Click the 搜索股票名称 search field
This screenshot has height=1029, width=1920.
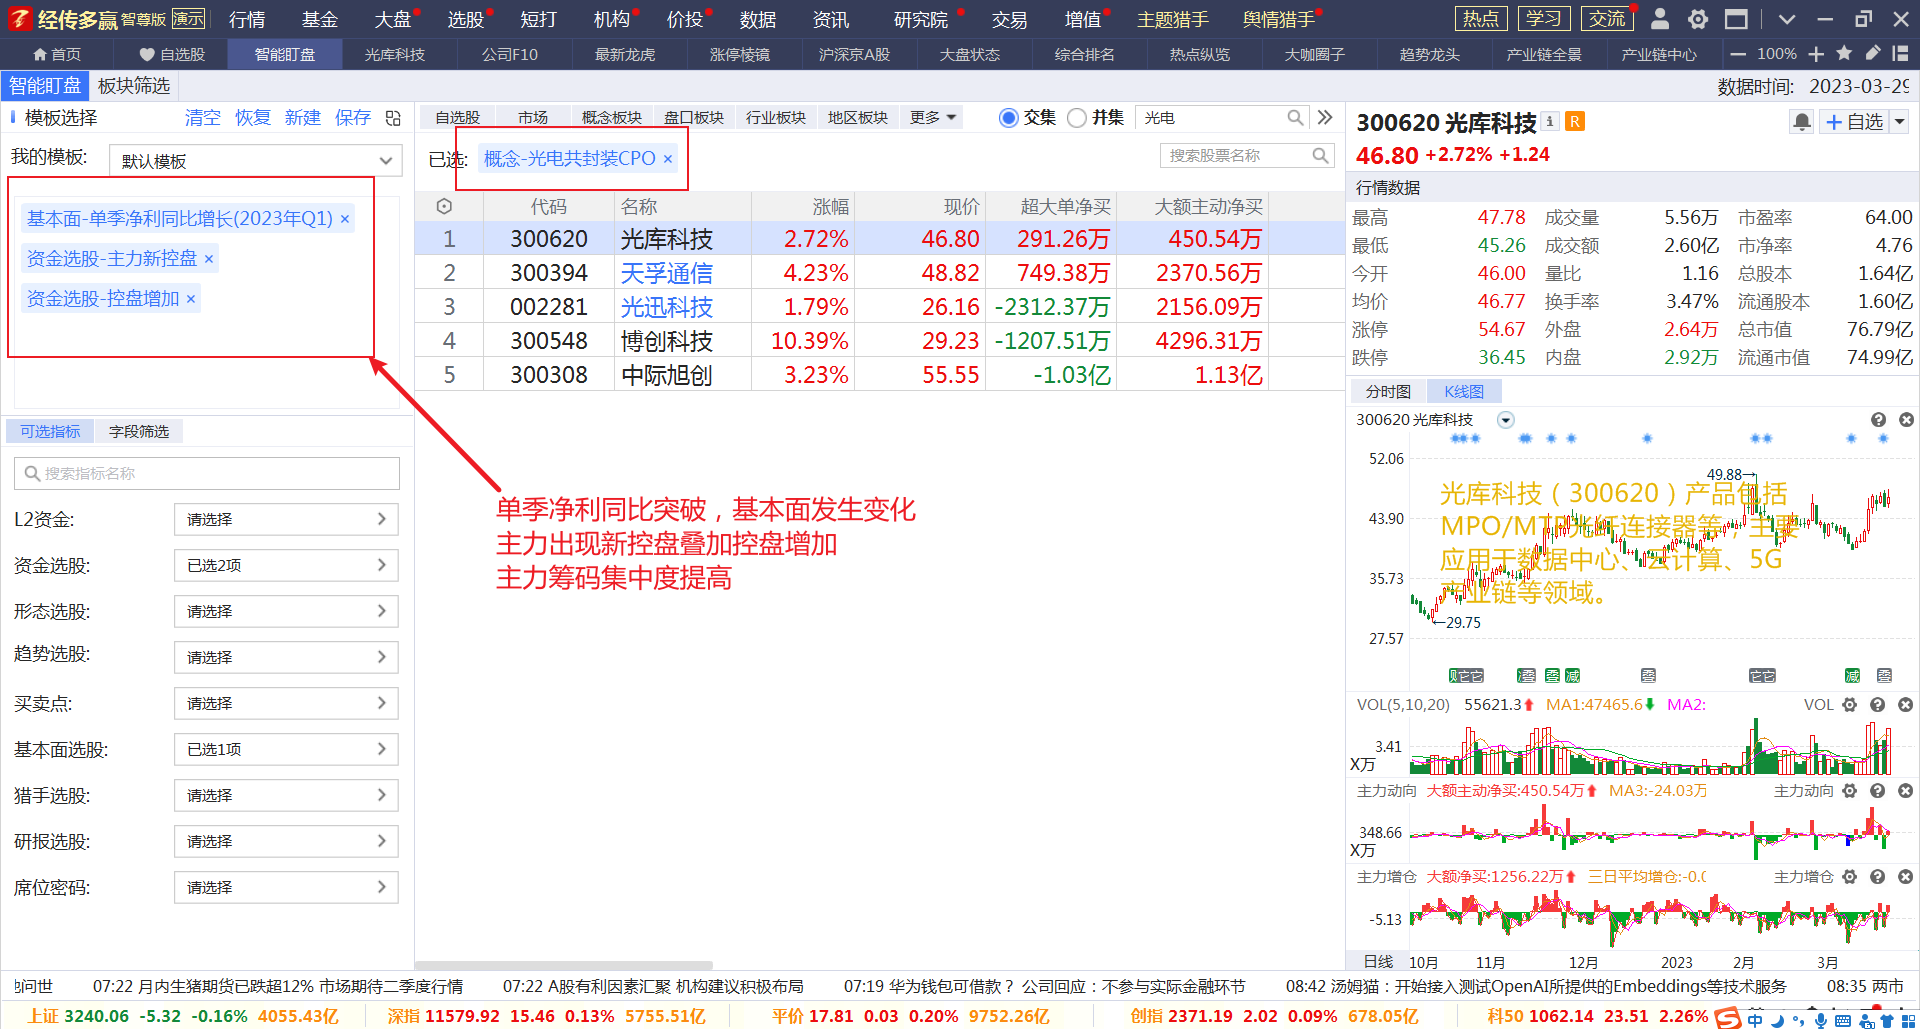(x=1247, y=156)
